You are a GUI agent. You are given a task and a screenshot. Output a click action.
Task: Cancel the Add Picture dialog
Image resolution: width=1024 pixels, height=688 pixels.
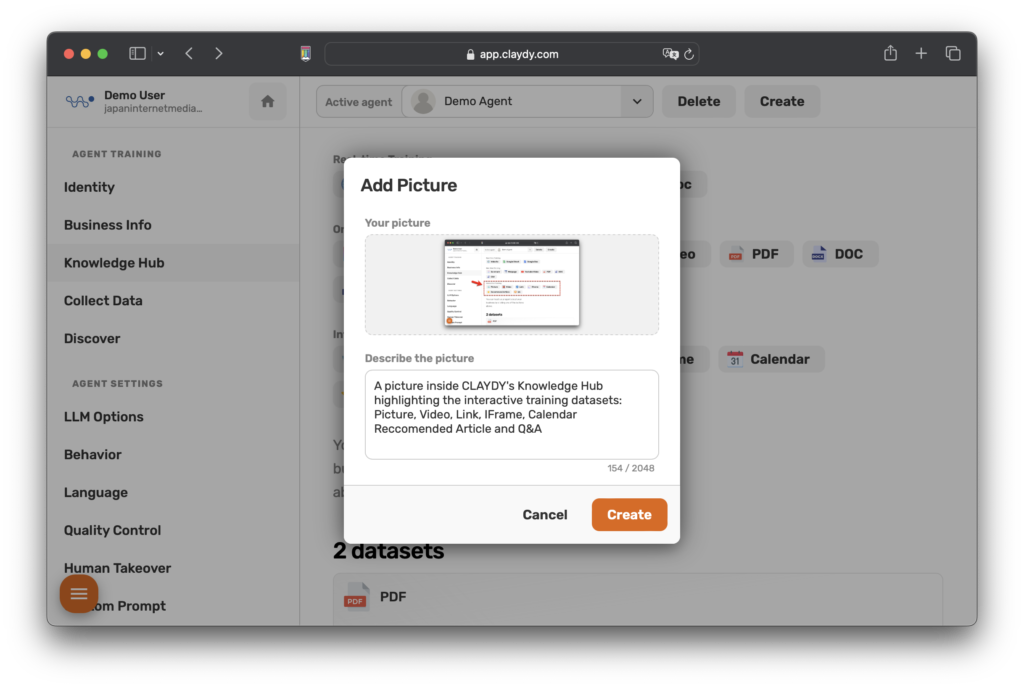[x=544, y=515]
